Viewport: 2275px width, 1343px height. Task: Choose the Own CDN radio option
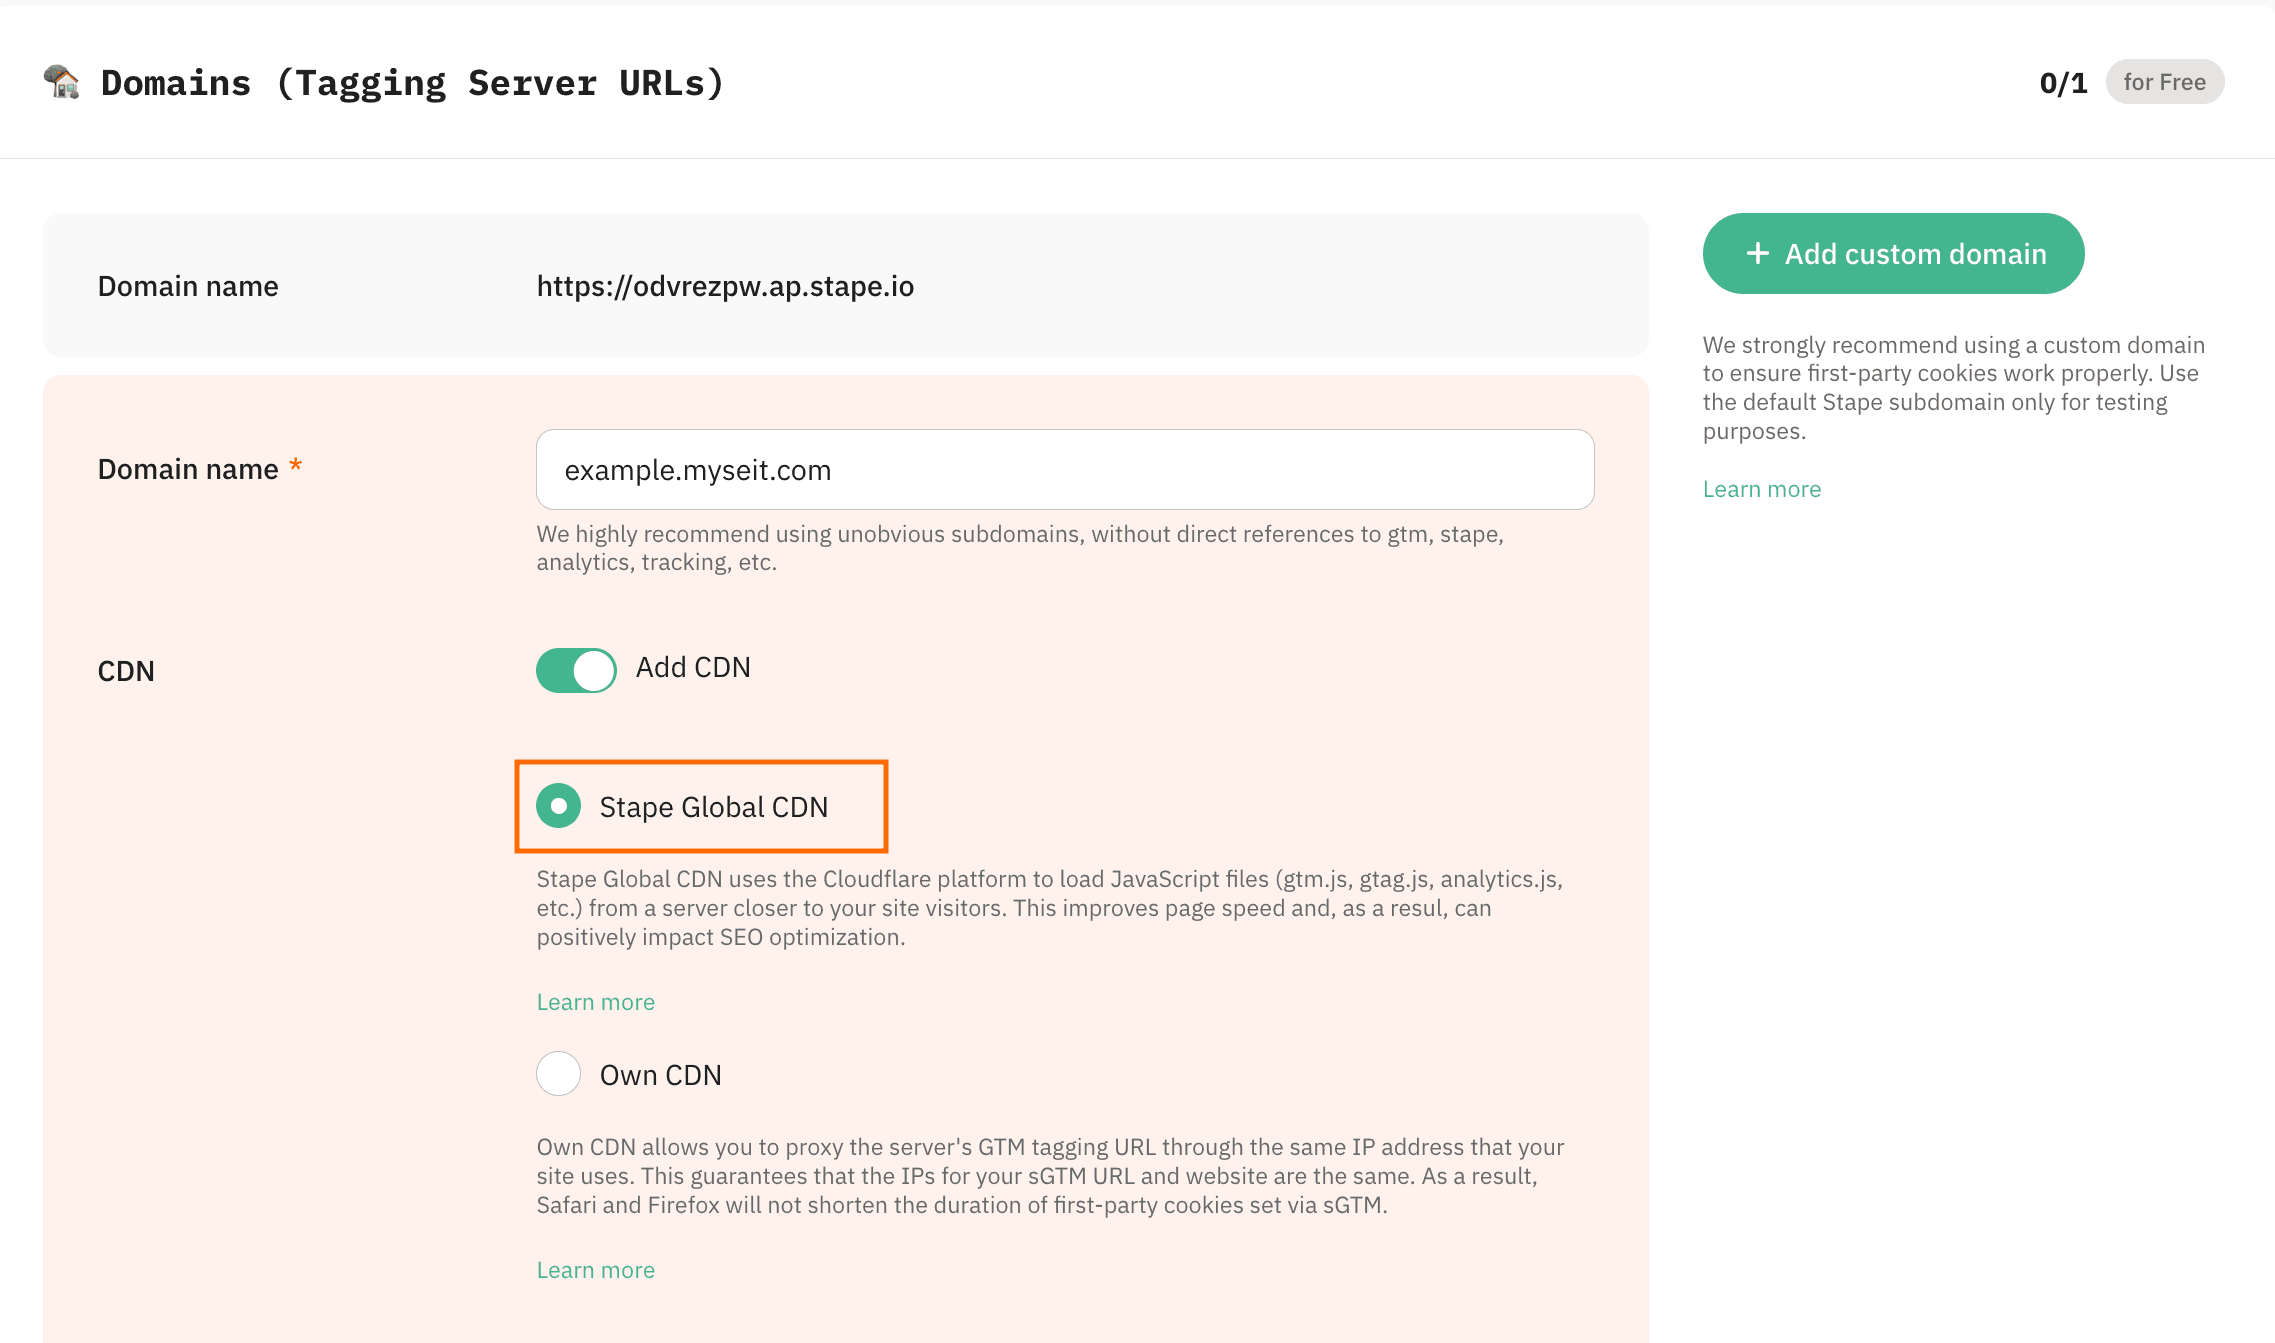tap(558, 1074)
